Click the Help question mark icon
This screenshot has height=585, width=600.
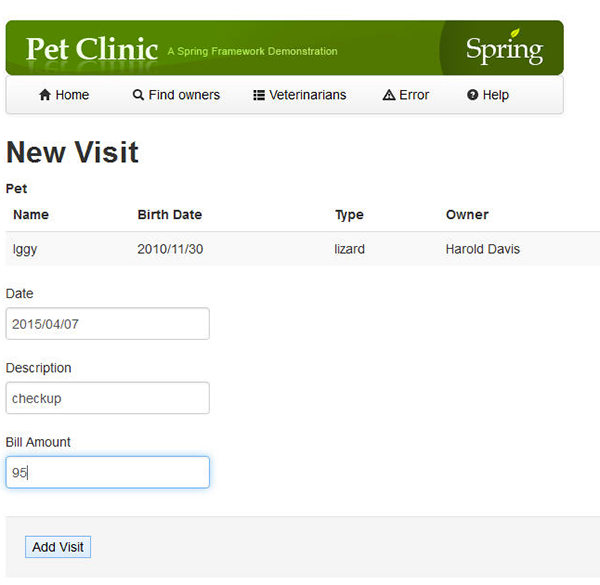click(473, 95)
